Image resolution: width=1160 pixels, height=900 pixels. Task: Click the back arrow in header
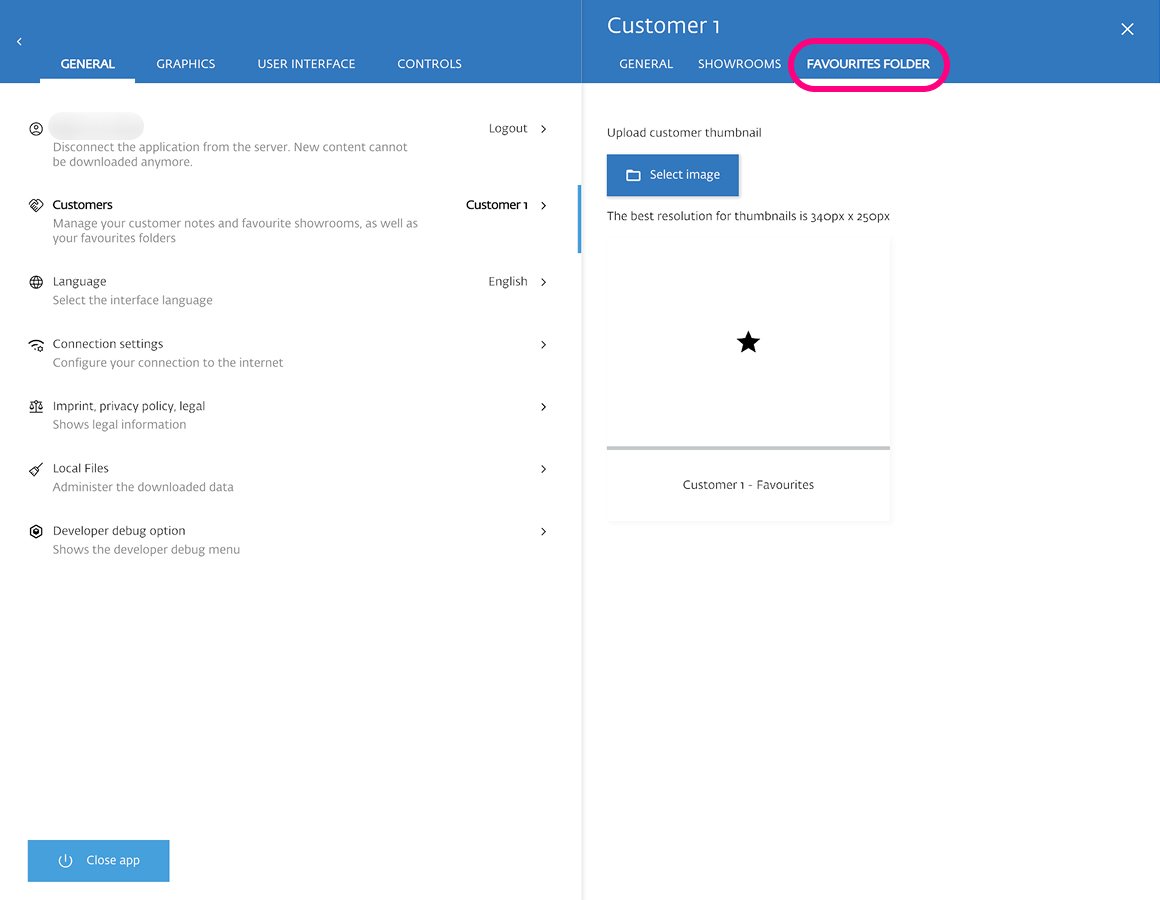point(19,41)
